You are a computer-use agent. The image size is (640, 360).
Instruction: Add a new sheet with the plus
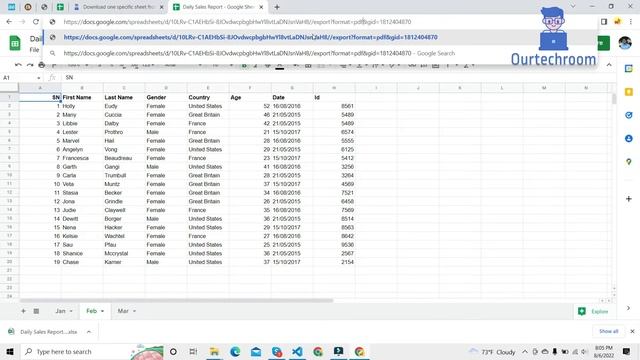(x=23, y=311)
